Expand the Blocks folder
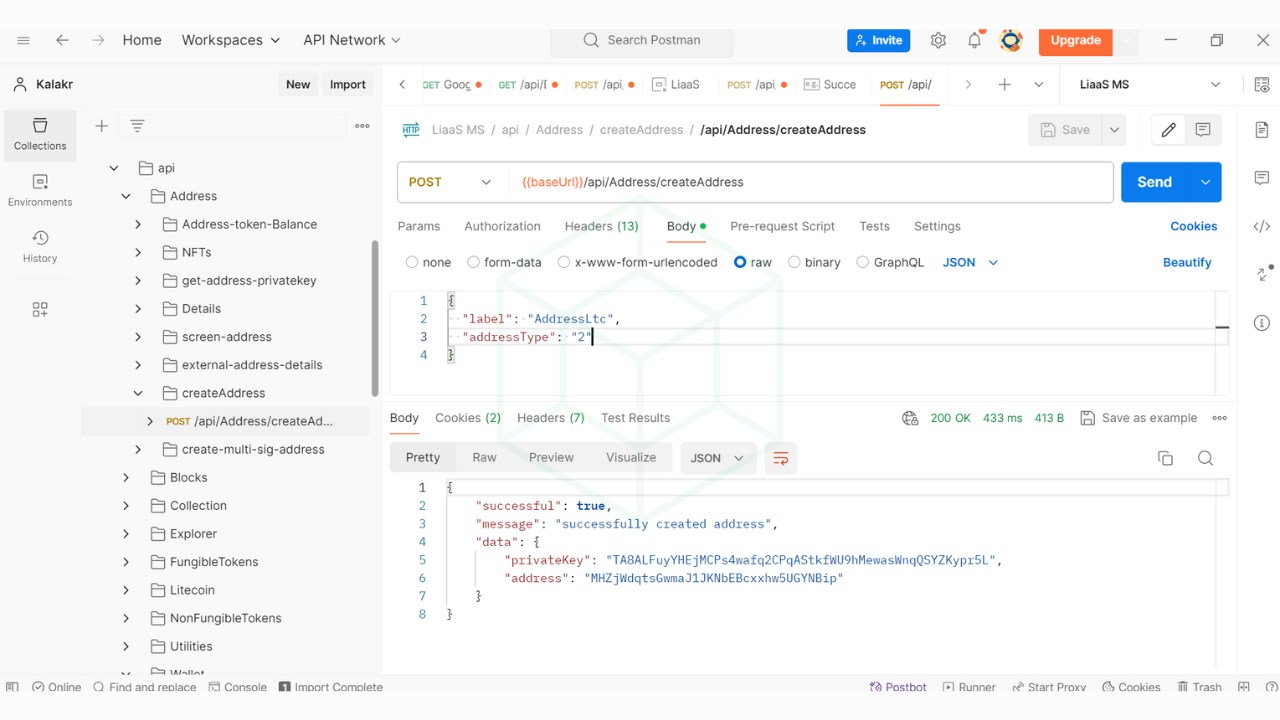1280x720 pixels. (126, 478)
